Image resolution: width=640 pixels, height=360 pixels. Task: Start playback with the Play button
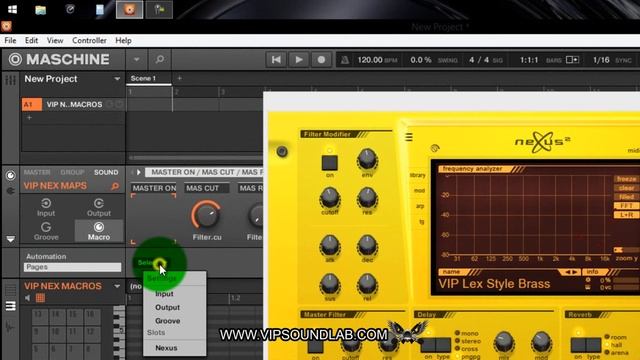click(x=299, y=60)
